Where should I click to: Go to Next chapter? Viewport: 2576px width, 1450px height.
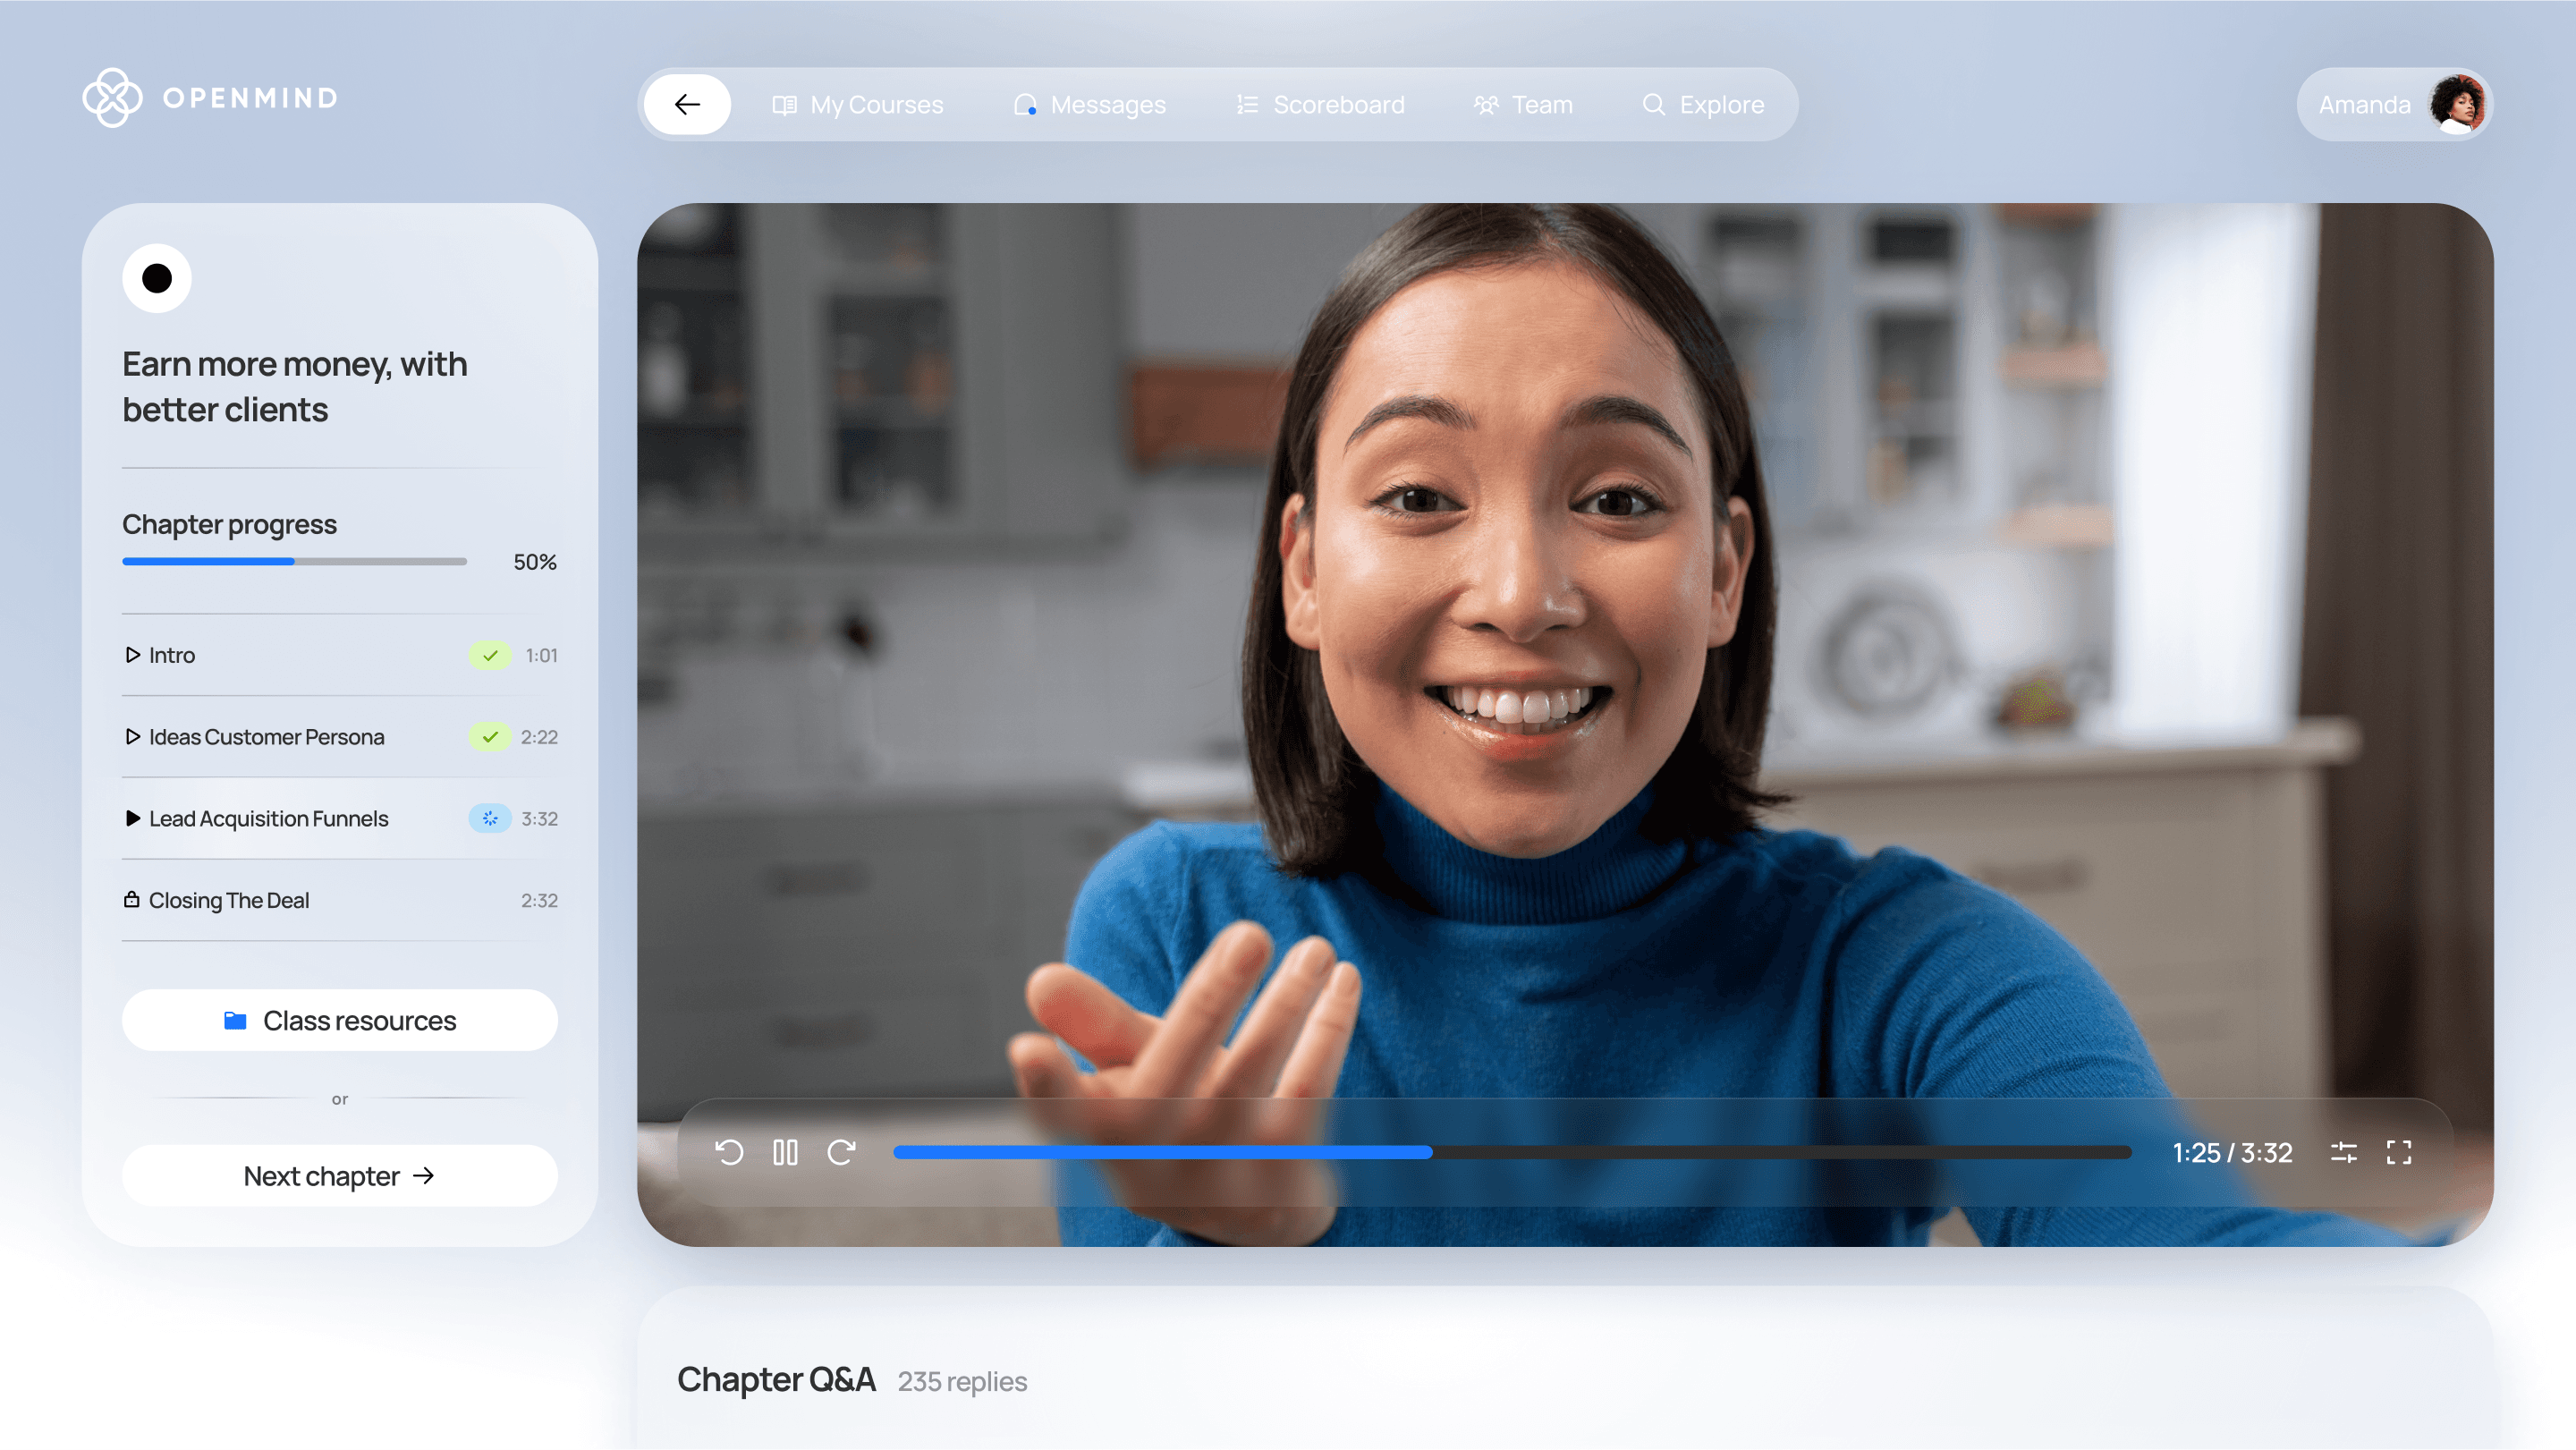(339, 1176)
